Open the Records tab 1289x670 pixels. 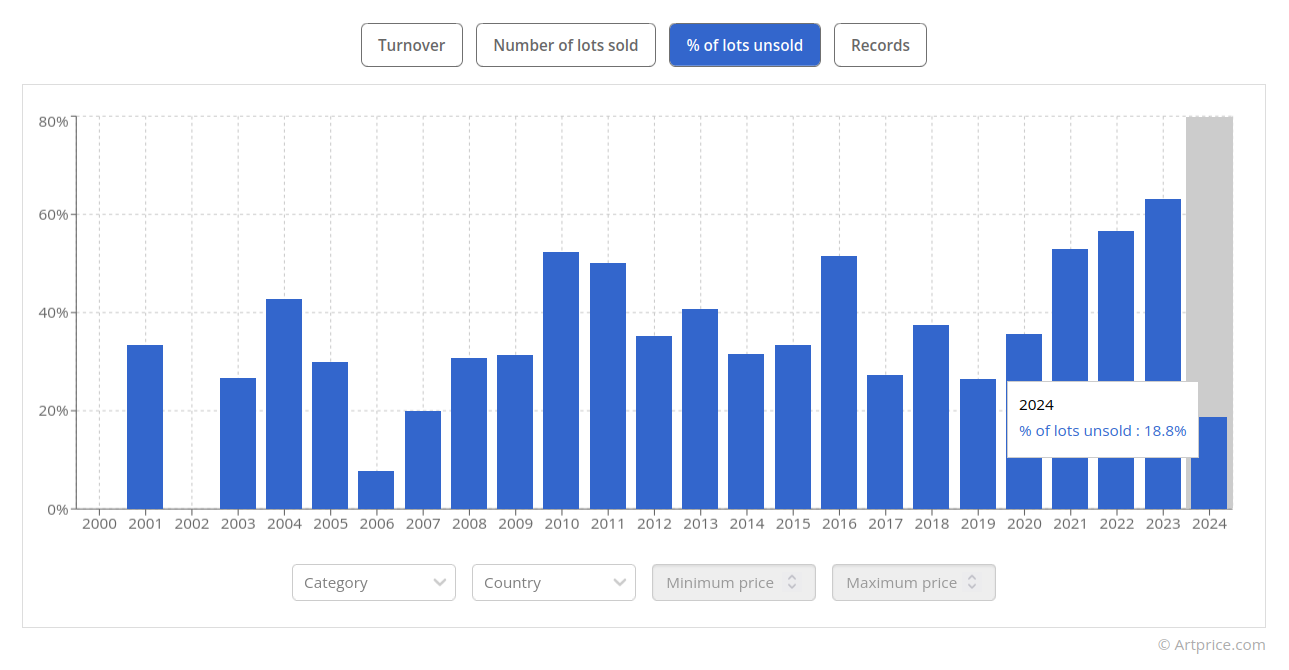(x=880, y=45)
